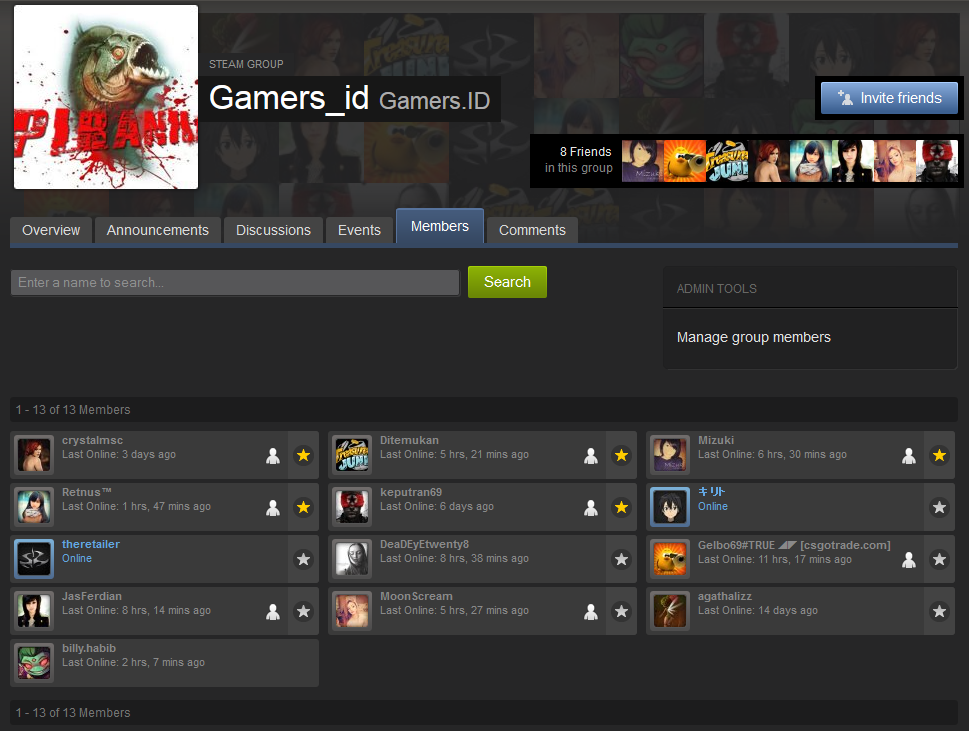
Task: Click the avatar thumbnail next to DeaDEyEtwenty8
Action: coord(352,559)
